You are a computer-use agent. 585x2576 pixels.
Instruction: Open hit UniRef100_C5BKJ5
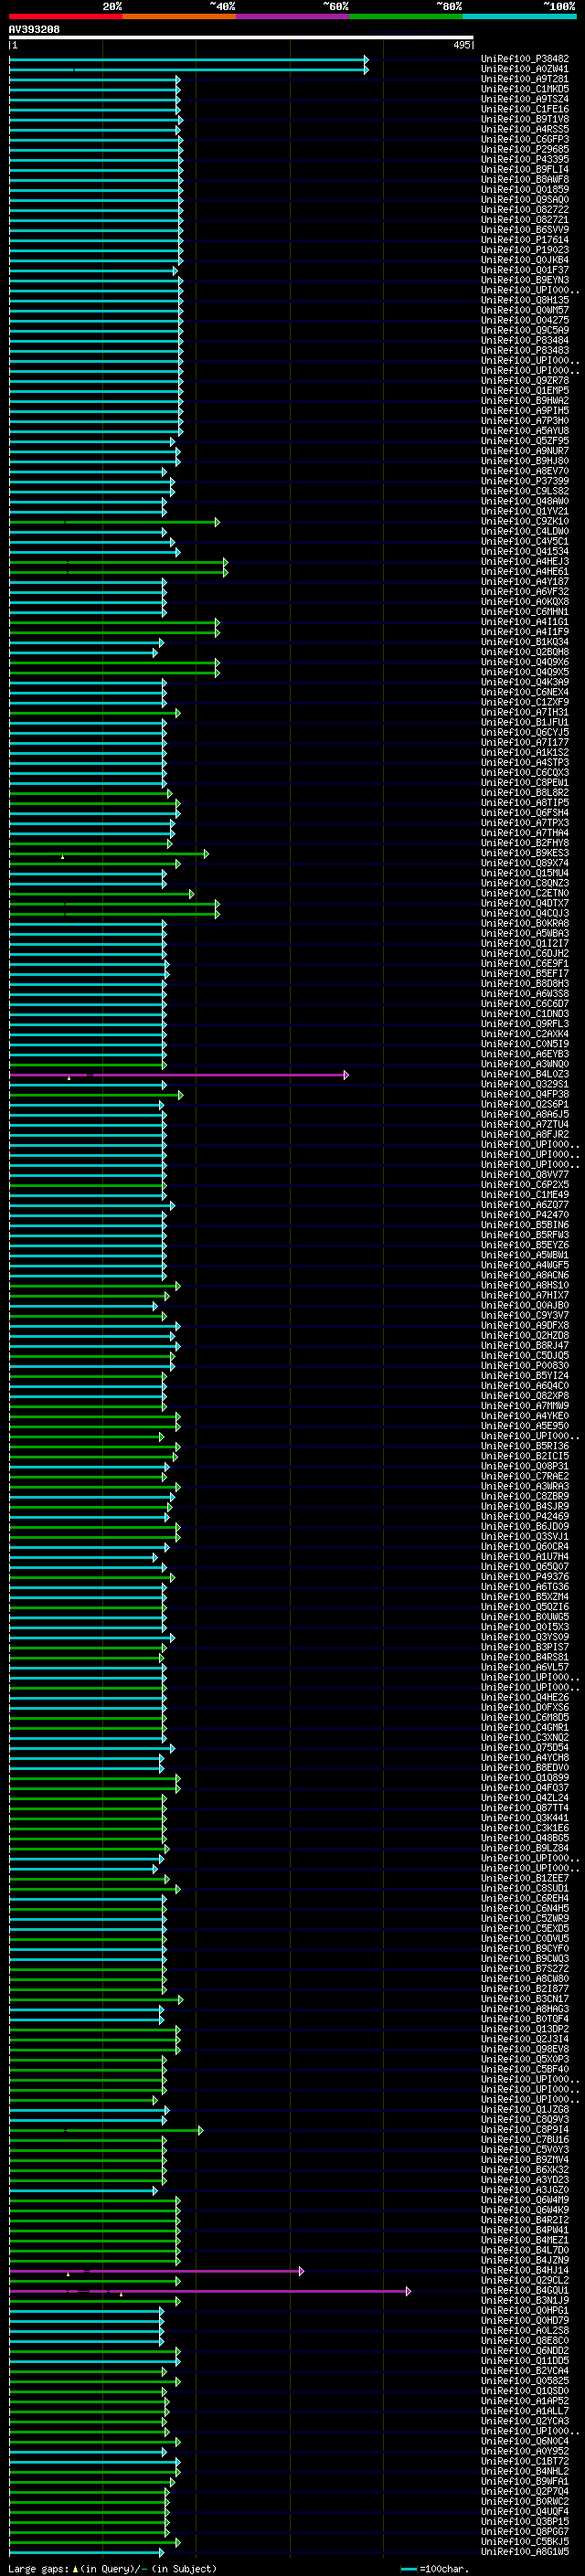pos(525,2541)
